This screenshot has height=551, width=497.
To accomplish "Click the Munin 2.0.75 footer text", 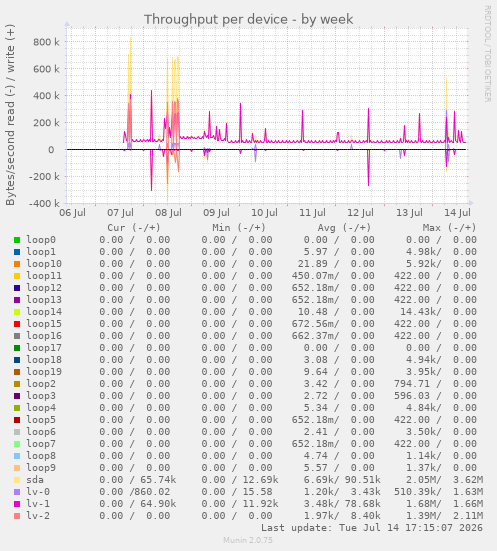I will pyautogui.click(x=248, y=540).
